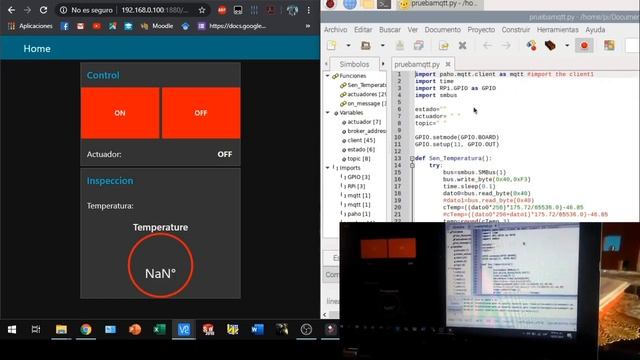The width and height of the screenshot is (640, 360).
Task: Navigate forward with the right arrow in Geany
Action: (506, 45)
